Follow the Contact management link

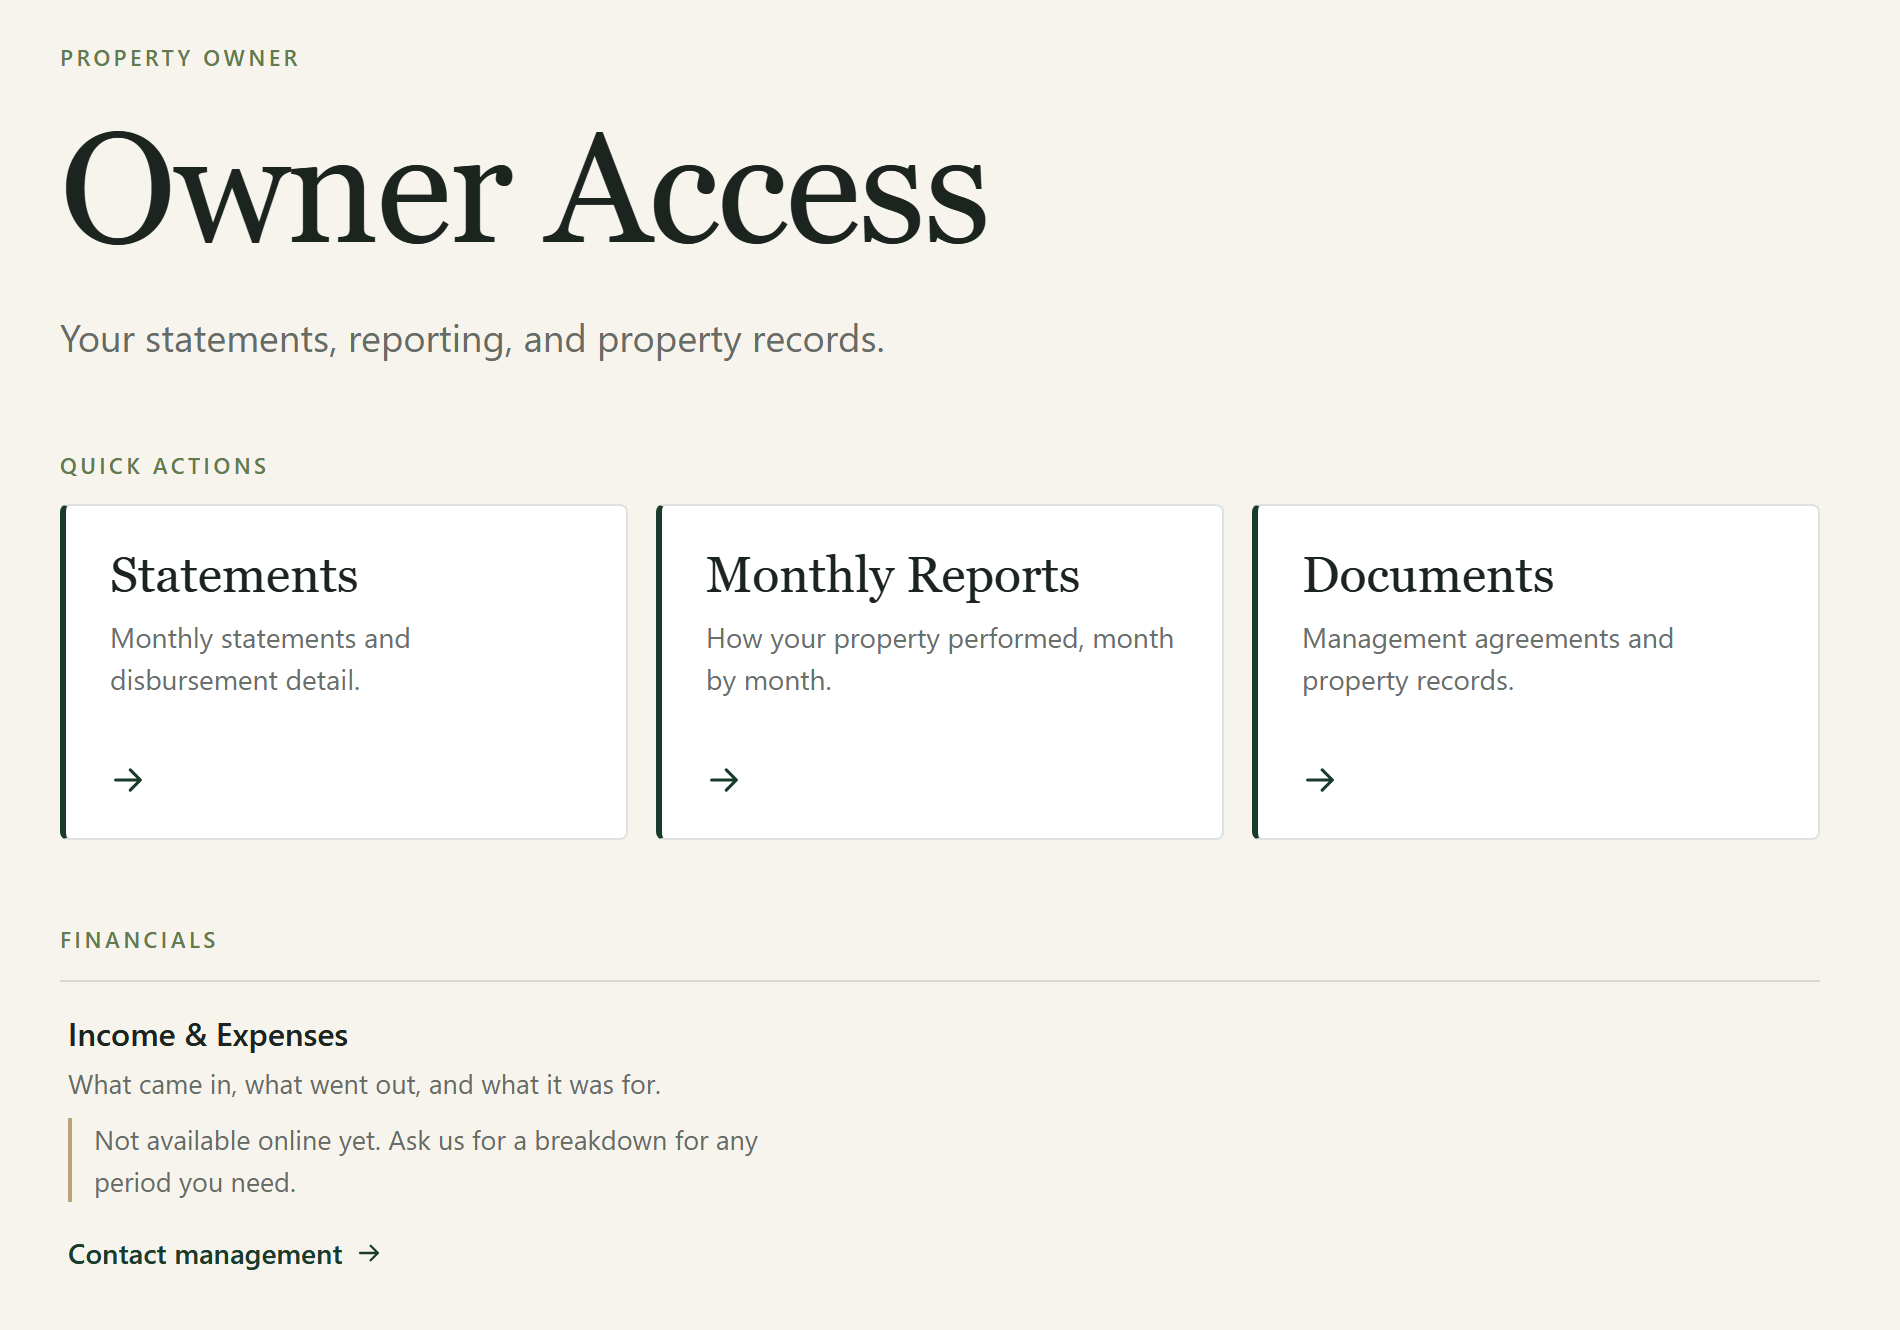pos(224,1254)
